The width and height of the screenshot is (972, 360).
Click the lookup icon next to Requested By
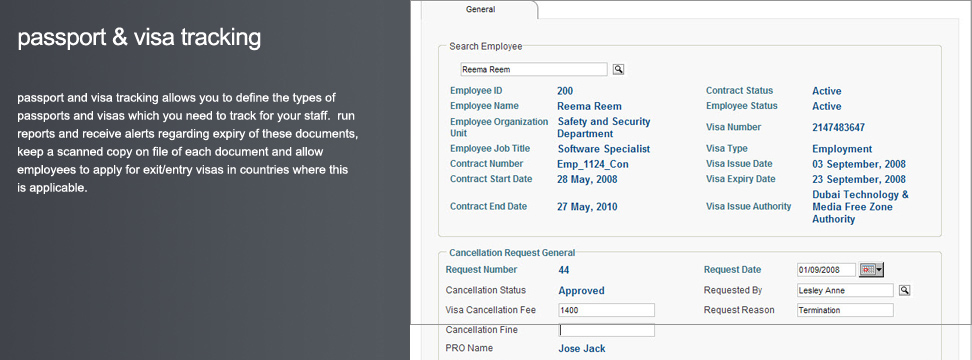coord(904,290)
